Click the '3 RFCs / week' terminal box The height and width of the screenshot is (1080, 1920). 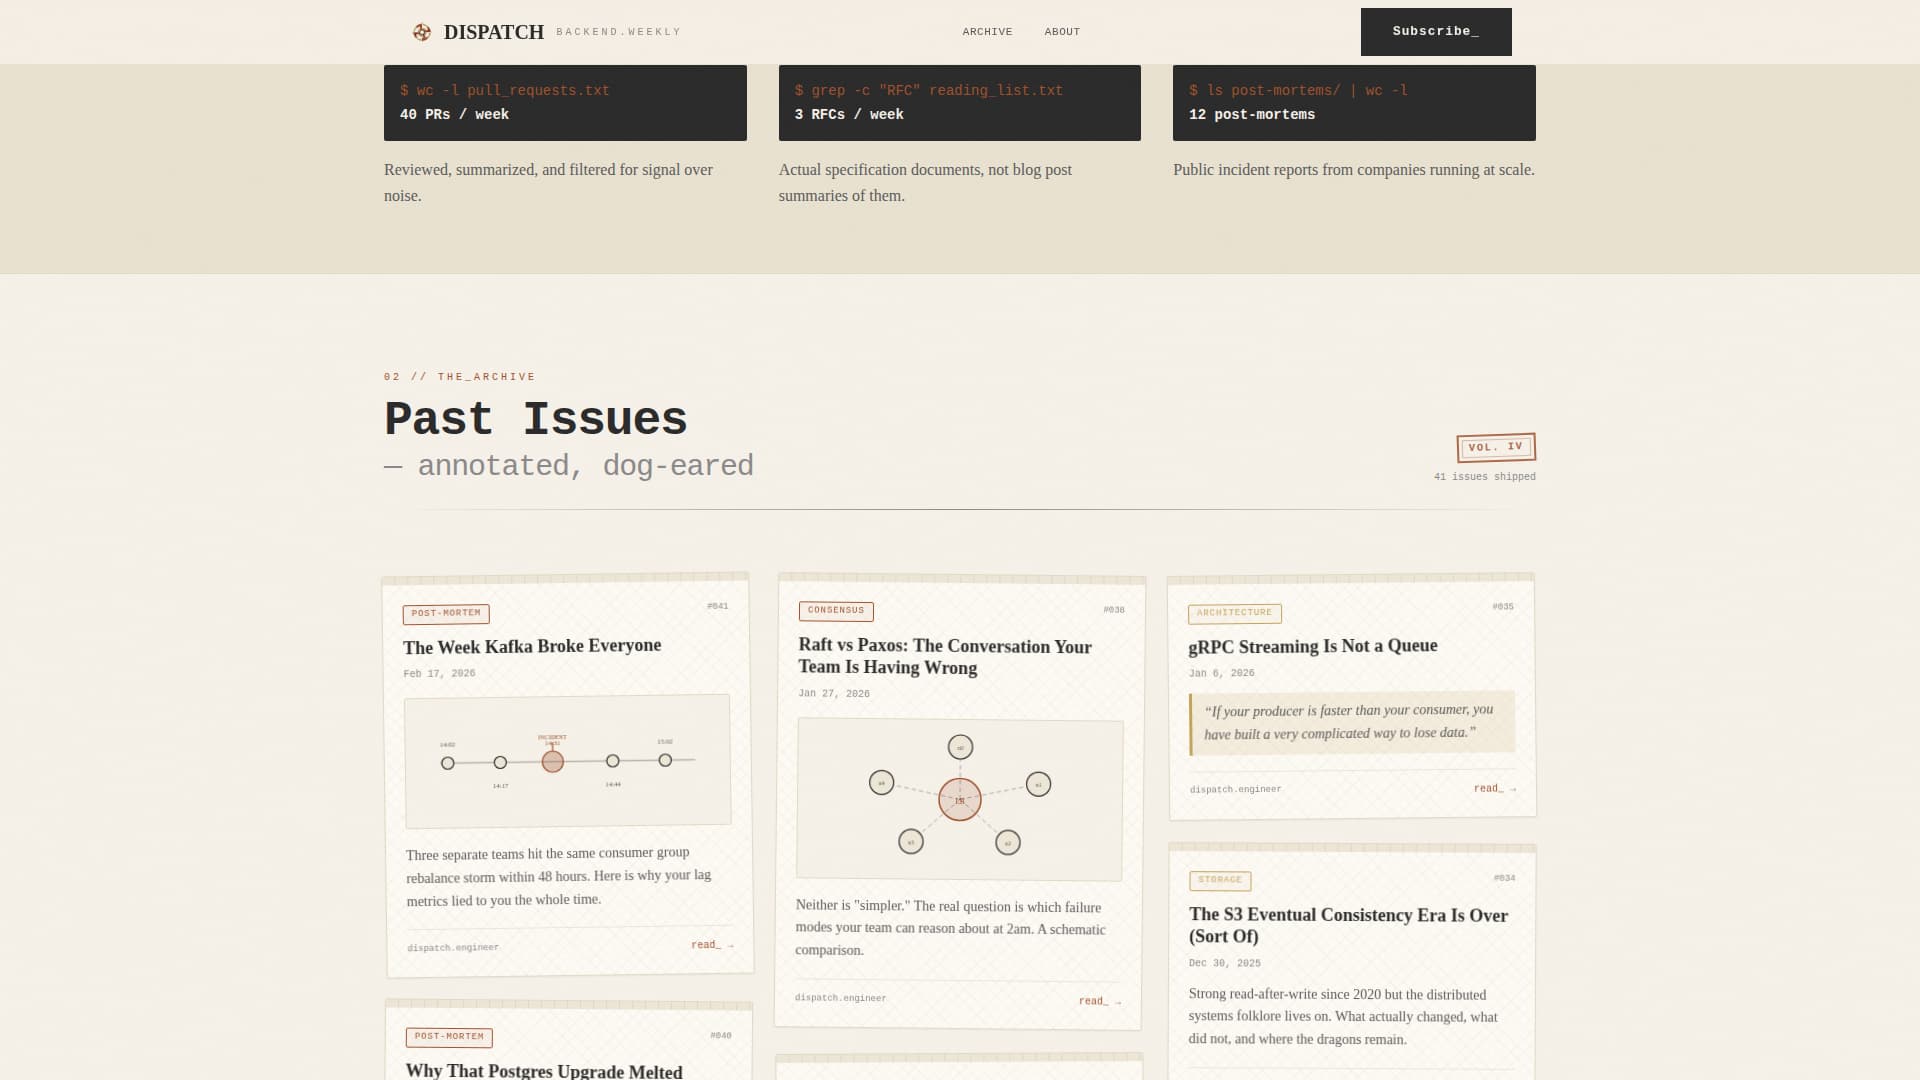[959, 103]
